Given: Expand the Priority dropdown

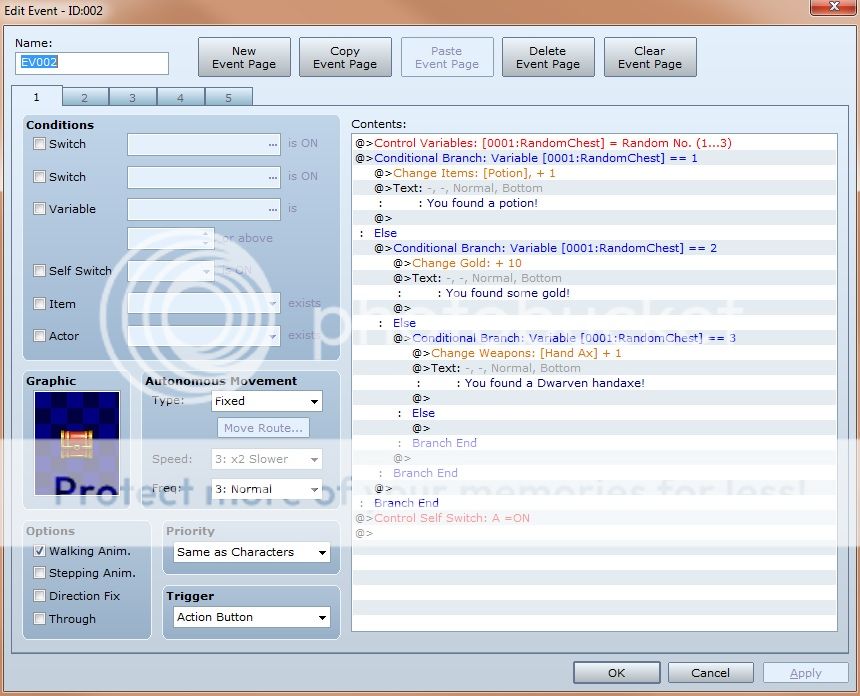Looking at the screenshot, I should coord(251,552).
